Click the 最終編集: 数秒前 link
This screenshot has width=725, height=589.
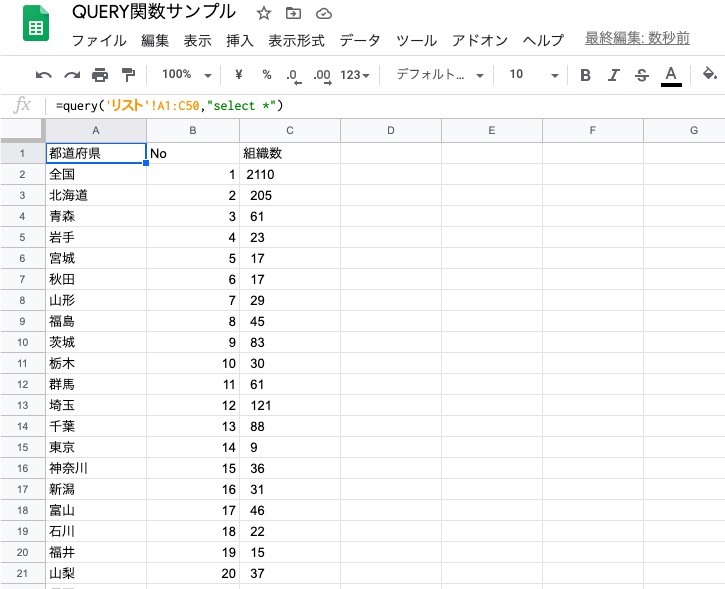[x=637, y=39]
